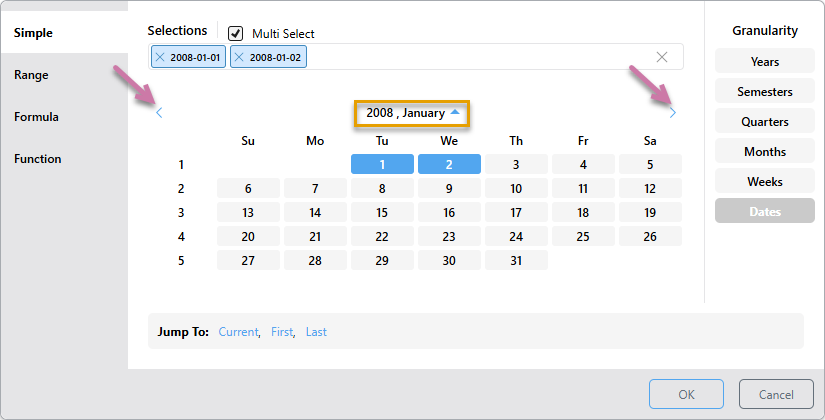The width and height of the screenshot is (825, 420).
Task: Open the 2008, January month picker
Action: (x=412, y=113)
